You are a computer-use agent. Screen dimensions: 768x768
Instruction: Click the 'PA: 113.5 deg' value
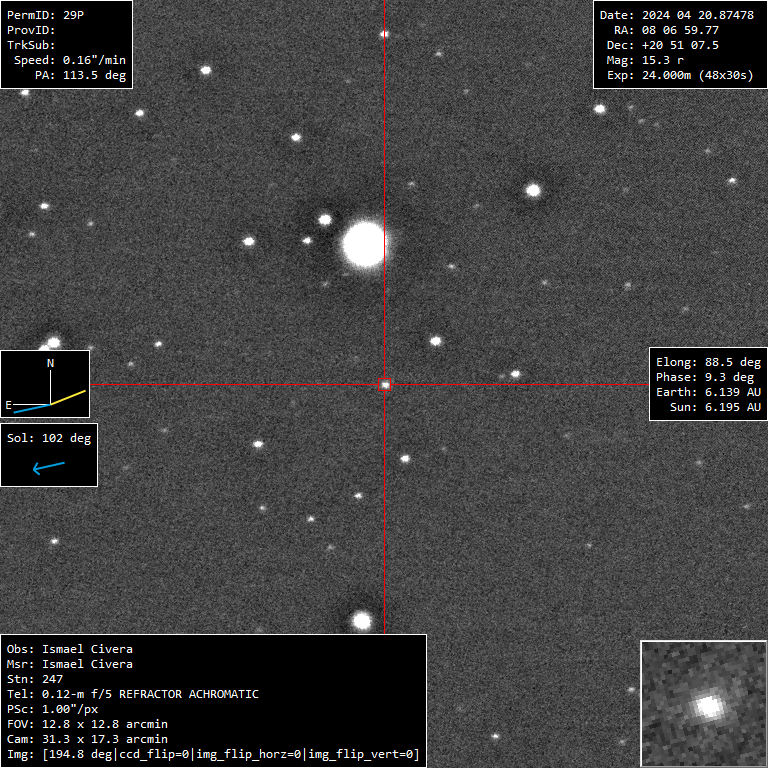[x=80, y=75]
